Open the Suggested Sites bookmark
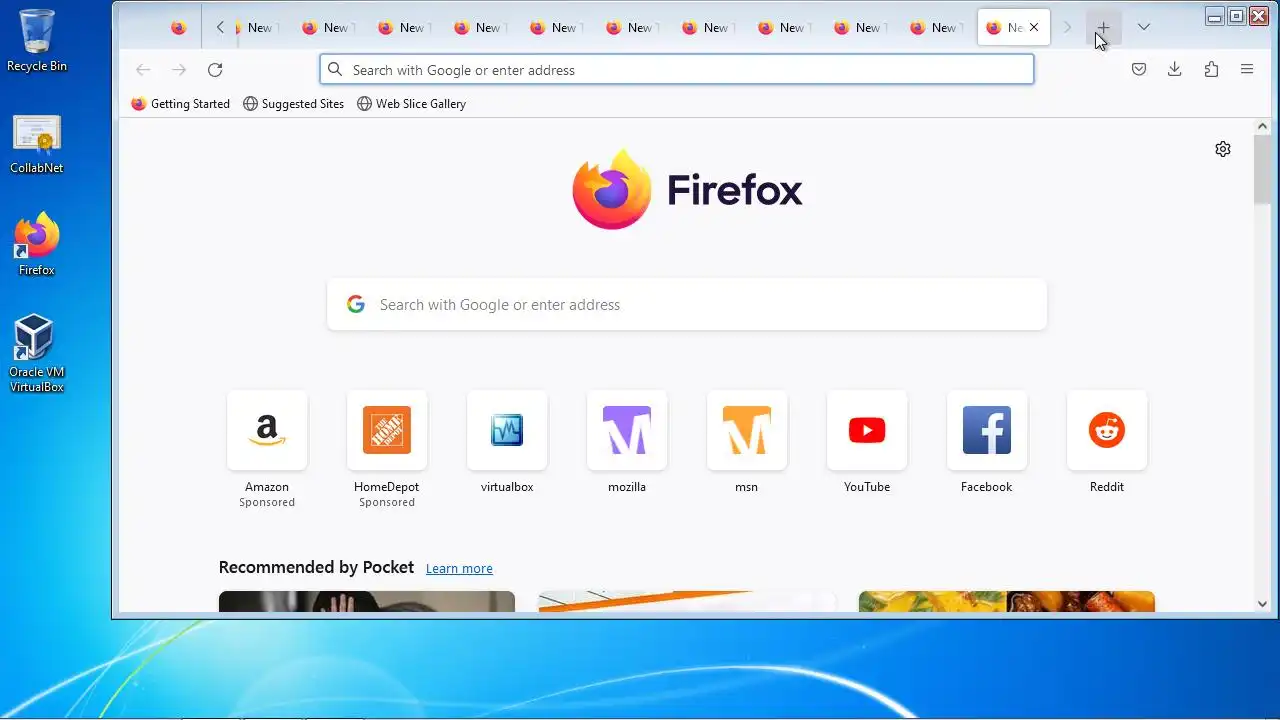Viewport: 1280px width, 720px height. coord(294,103)
